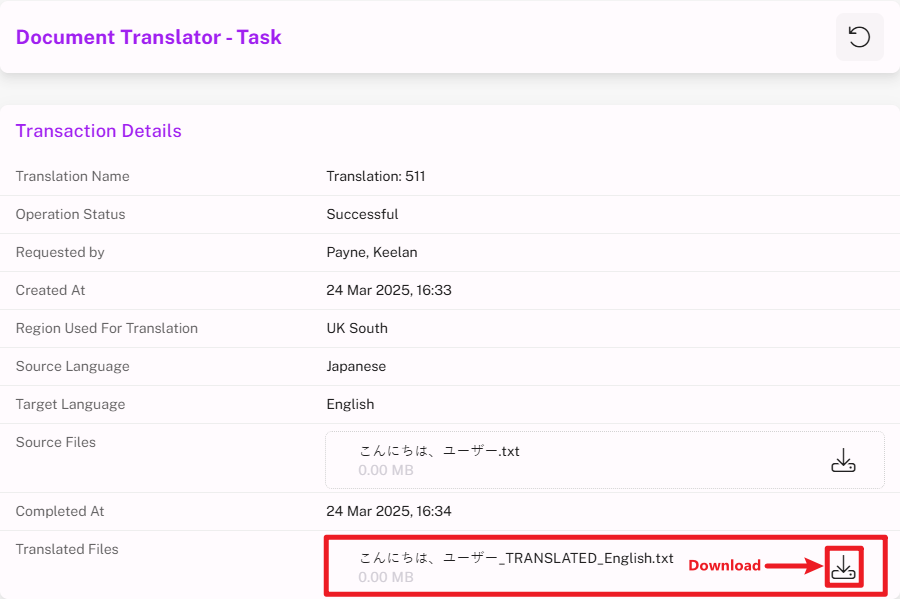Select the Transaction Details heading

[98, 131]
